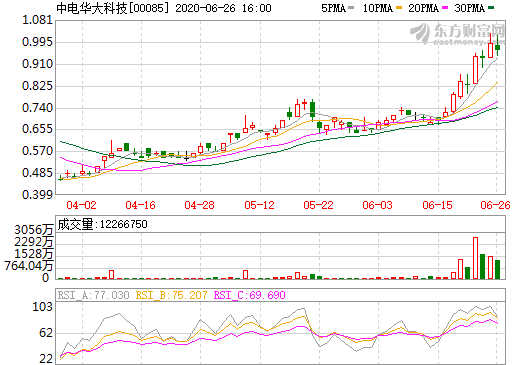Click the RSI_C:69.690 indicator label
Screen dimensions: 520x365
click(x=249, y=295)
